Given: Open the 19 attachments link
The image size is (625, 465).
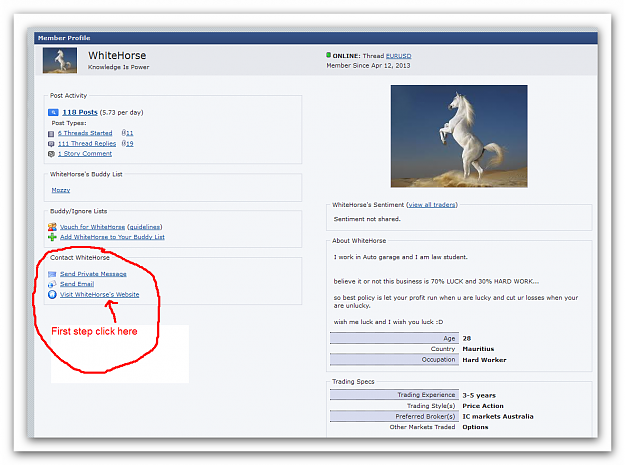Looking at the screenshot, I should 130,143.
